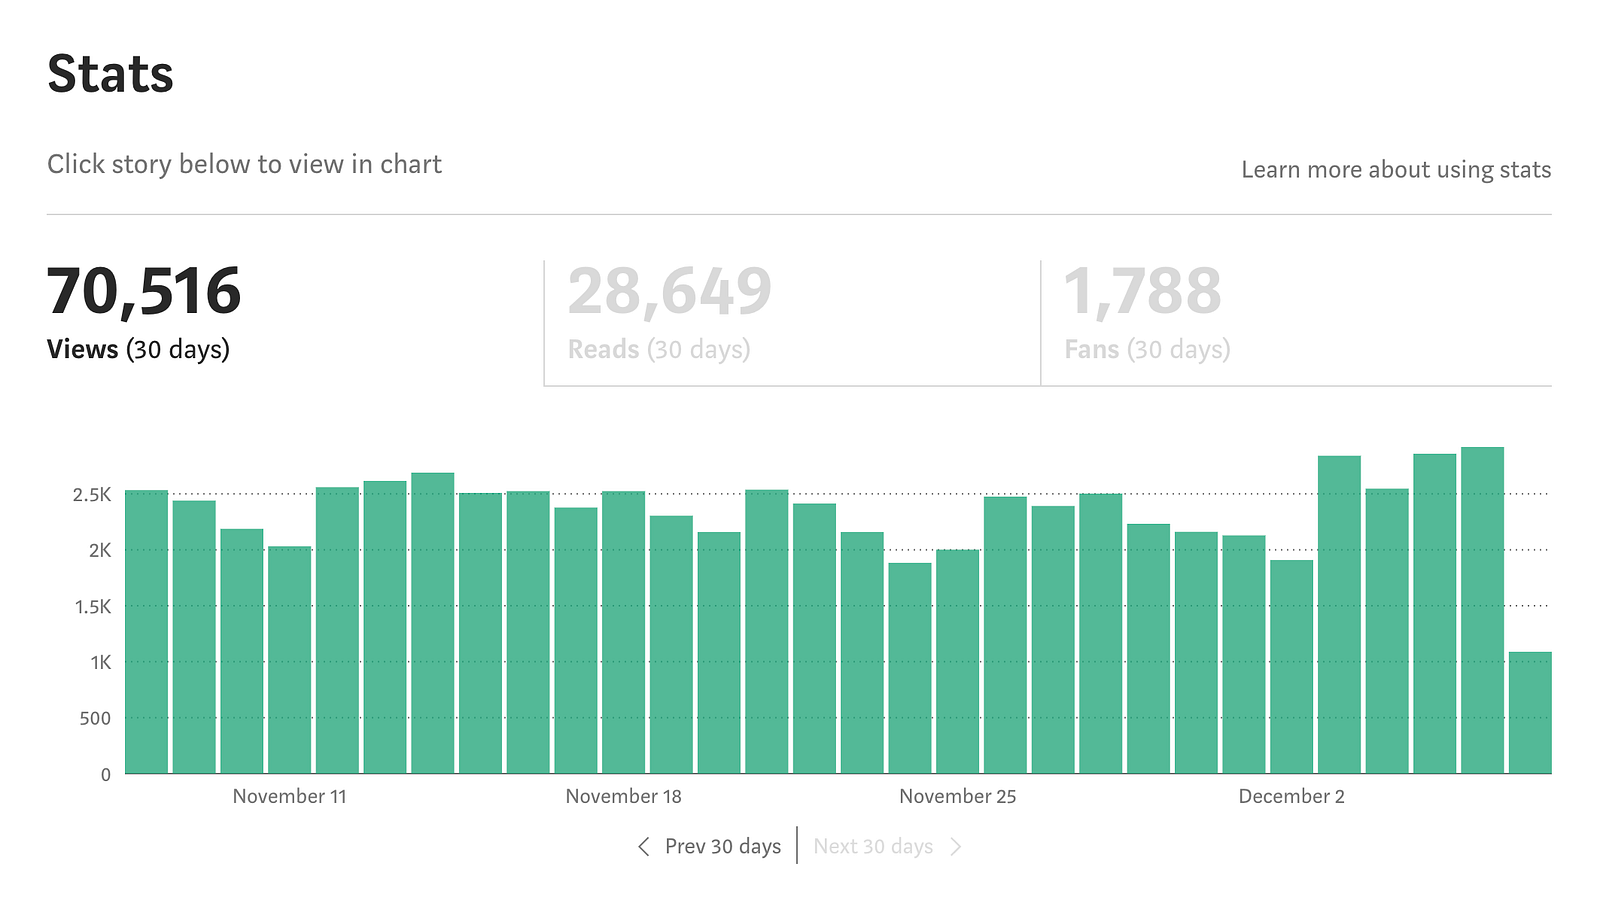The width and height of the screenshot is (1600, 900).
Task: Click the 28,649 reads total number
Action: point(670,291)
